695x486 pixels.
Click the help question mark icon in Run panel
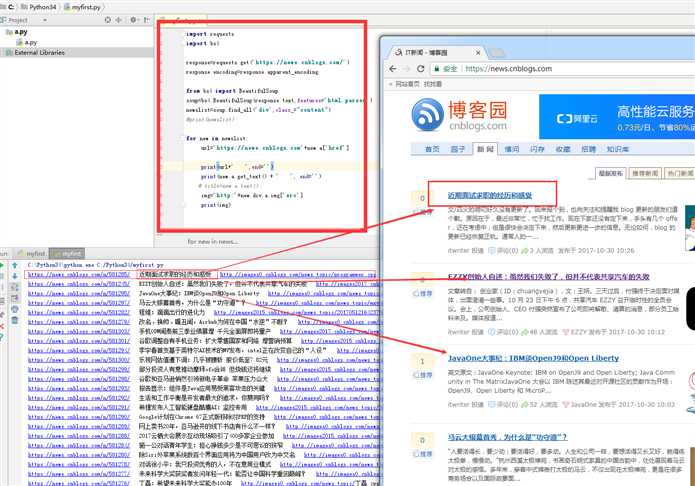coord(2,337)
